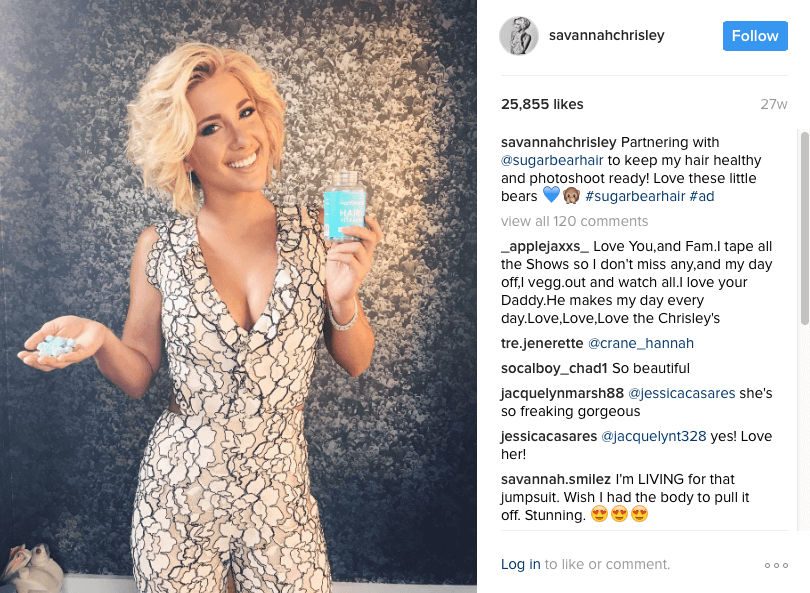
Task: Select the #ad hashtag
Action: pos(702,196)
